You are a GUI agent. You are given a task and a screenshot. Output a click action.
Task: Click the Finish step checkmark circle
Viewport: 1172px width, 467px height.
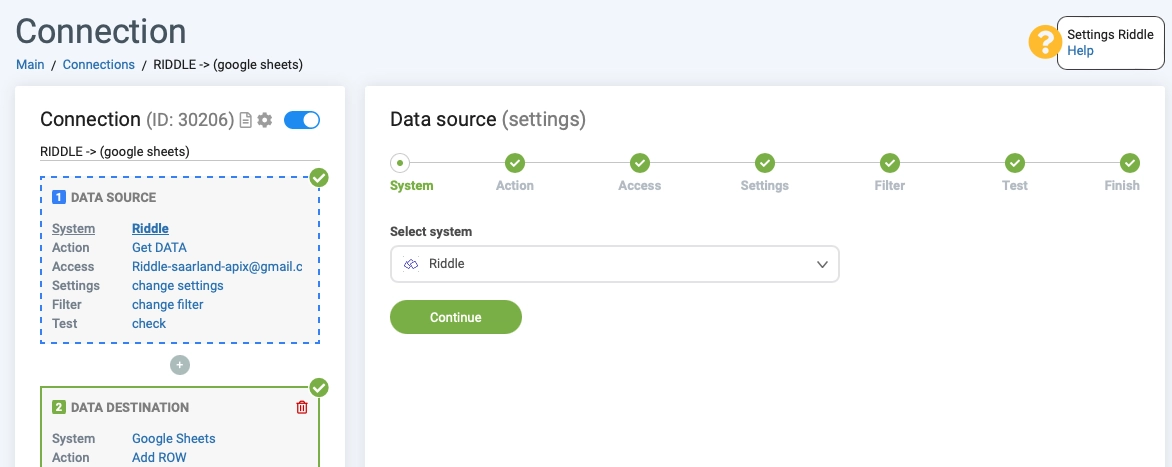[x=1129, y=162]
